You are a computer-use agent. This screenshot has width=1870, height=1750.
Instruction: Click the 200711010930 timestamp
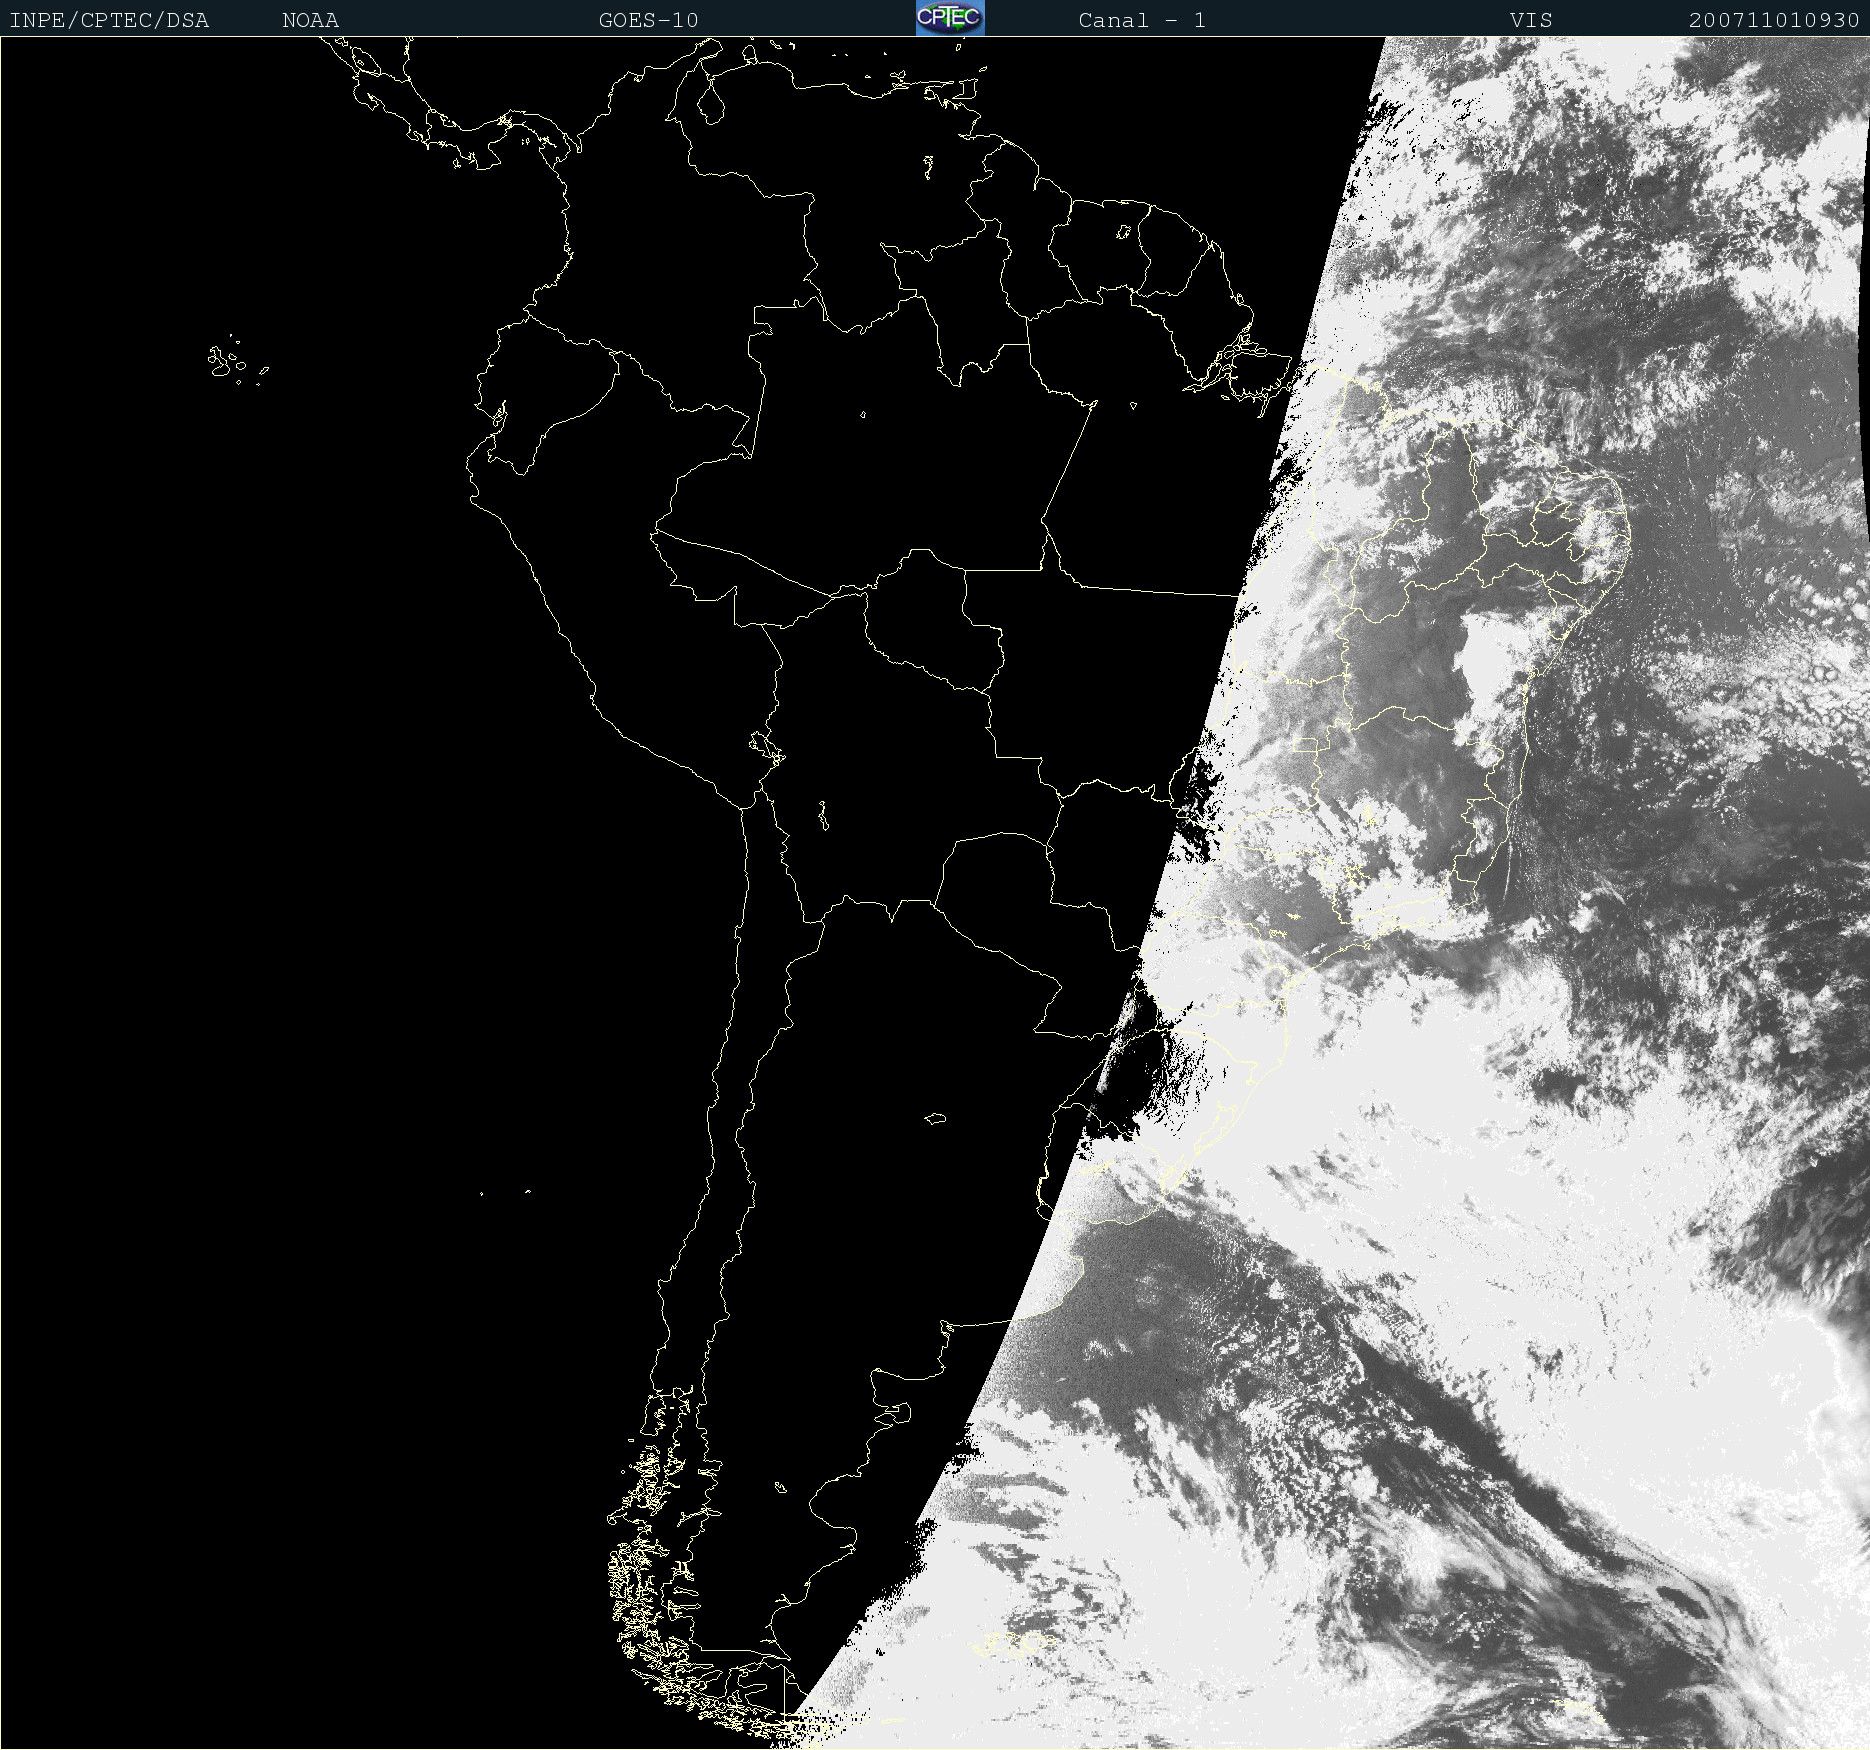point(1774,20)
